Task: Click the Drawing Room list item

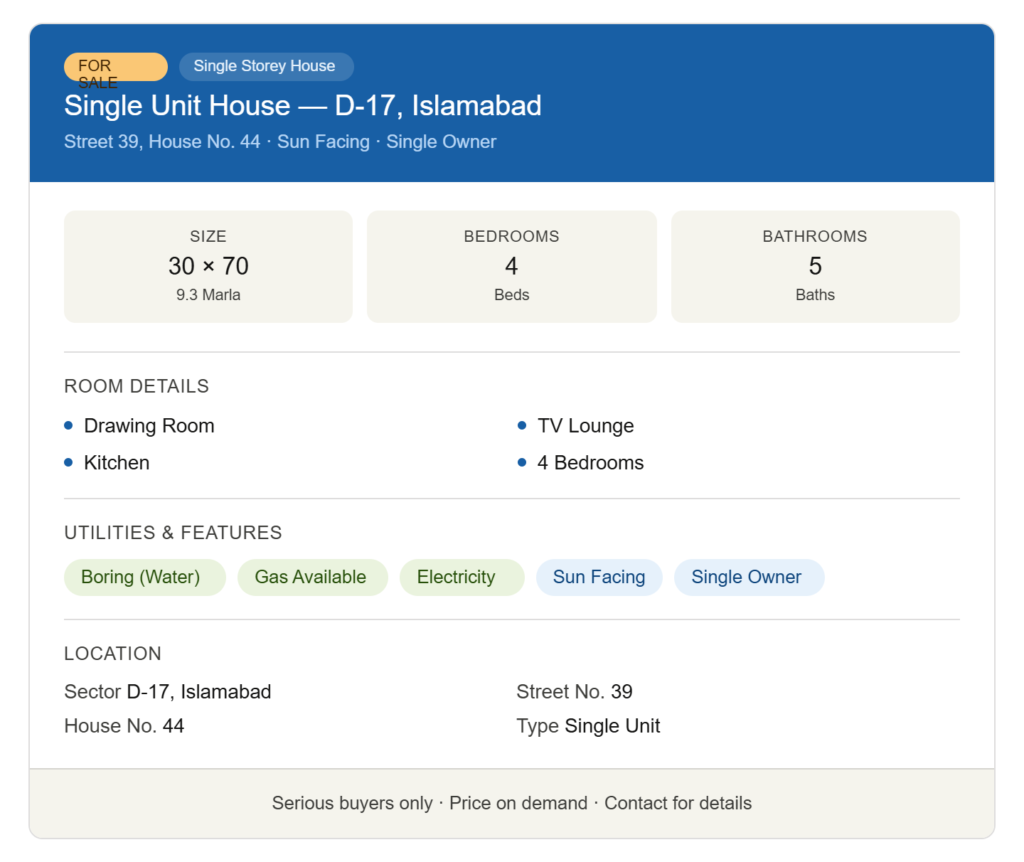Action: coord(139,426)
